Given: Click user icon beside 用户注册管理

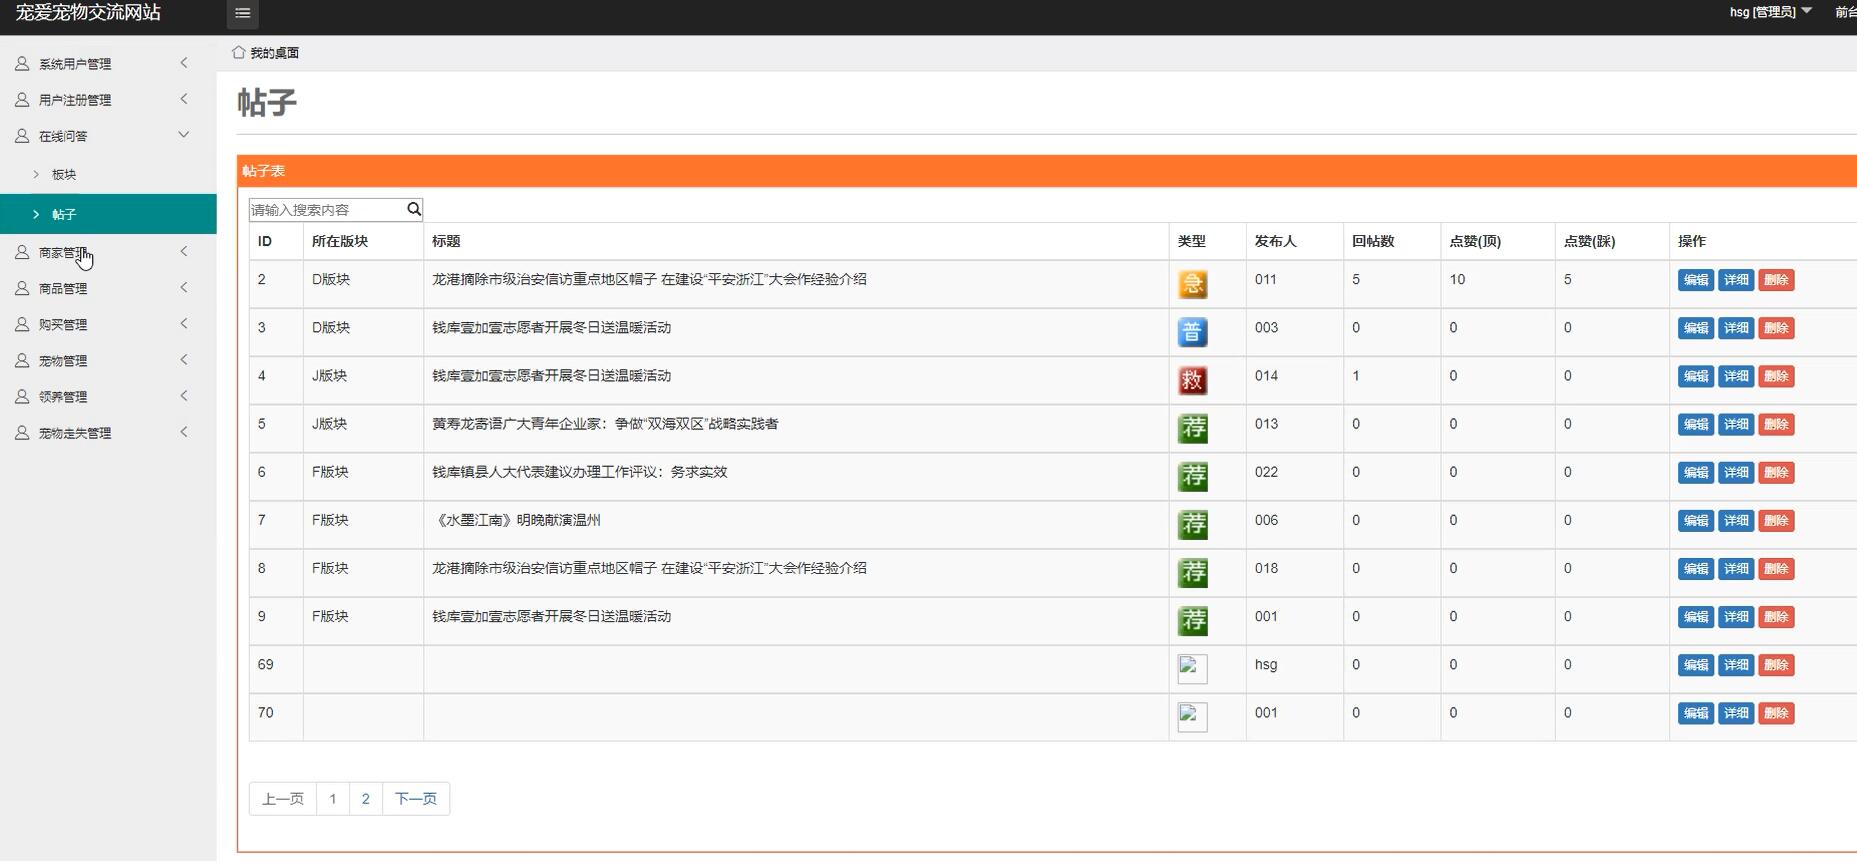Looking at the screenshot, I should (22, 99).
